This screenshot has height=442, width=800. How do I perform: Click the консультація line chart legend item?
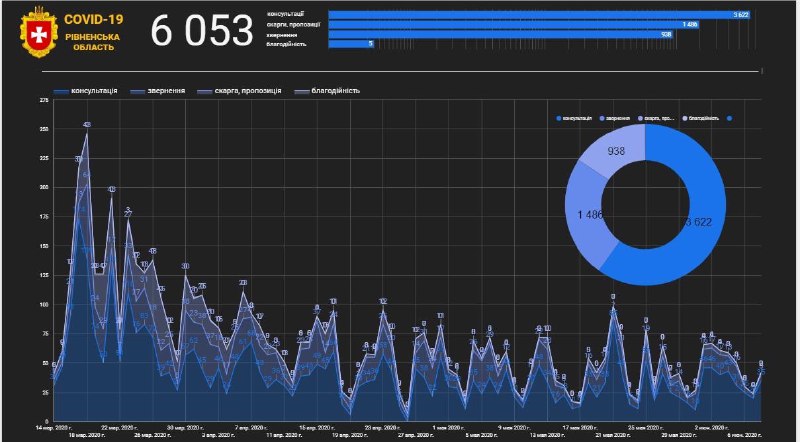tap(86, 90)
